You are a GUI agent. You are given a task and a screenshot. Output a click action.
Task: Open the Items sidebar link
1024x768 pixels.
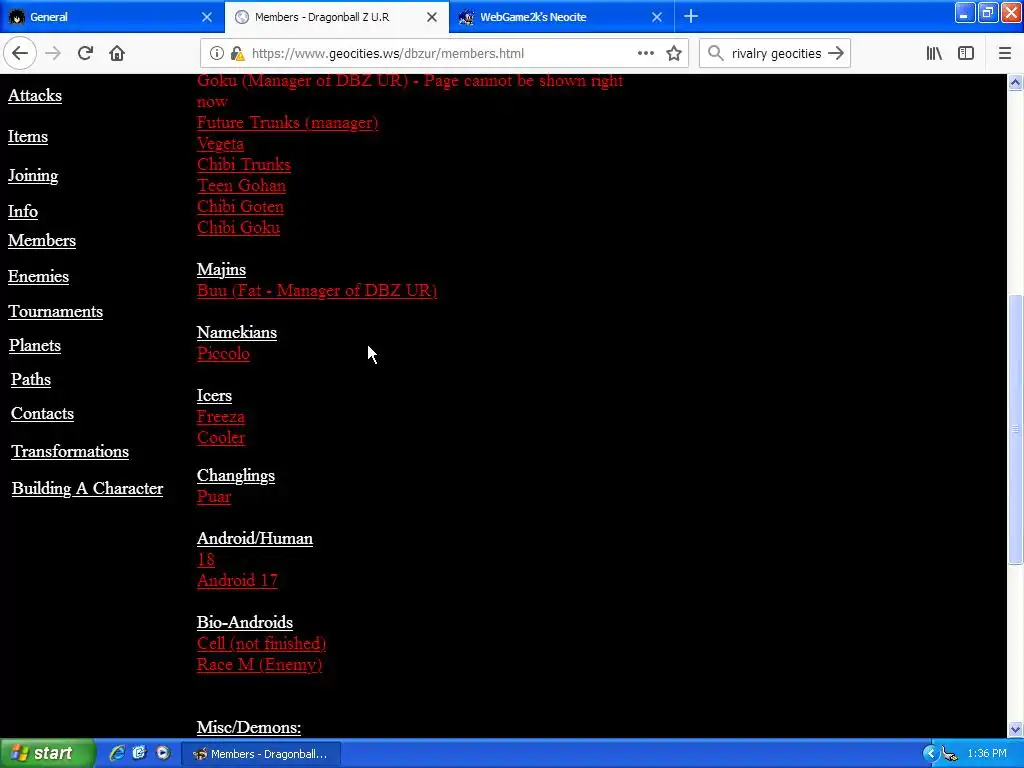[27, 136]
